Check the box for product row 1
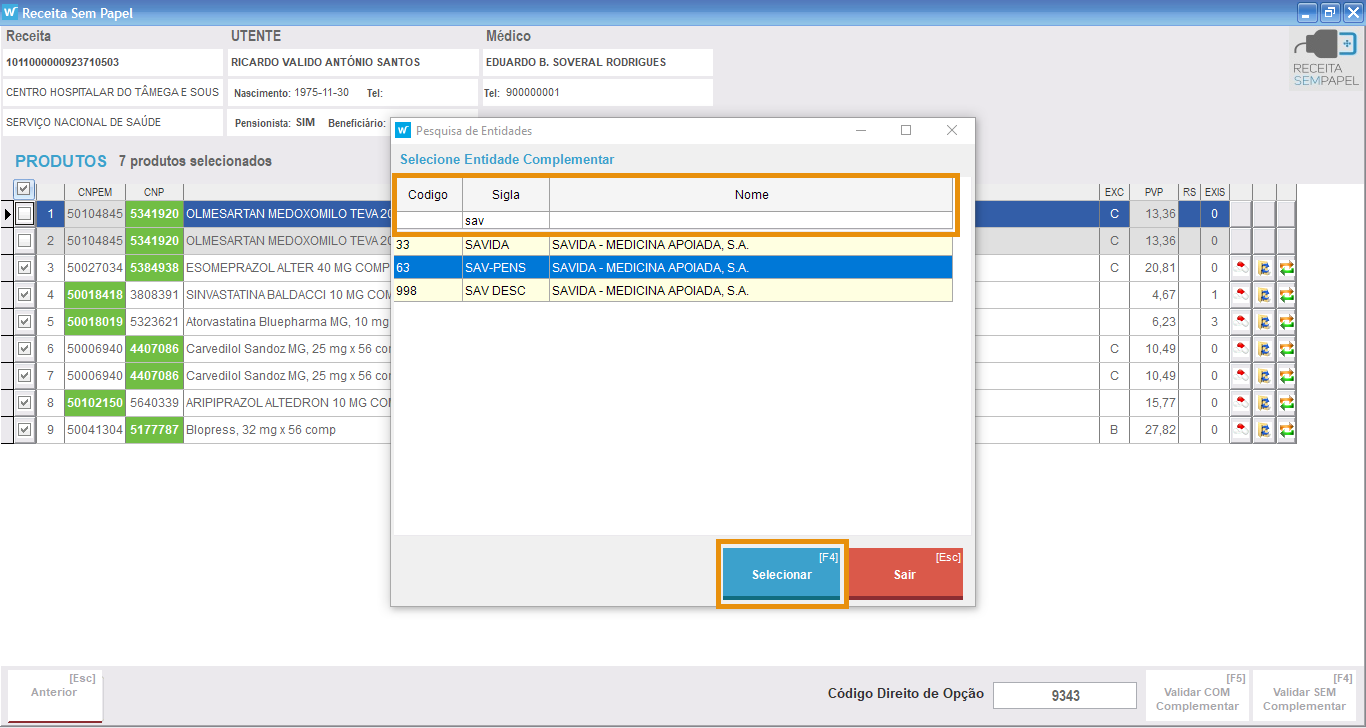The width and height of the screenshot is (1366, 728). [24, 214]
